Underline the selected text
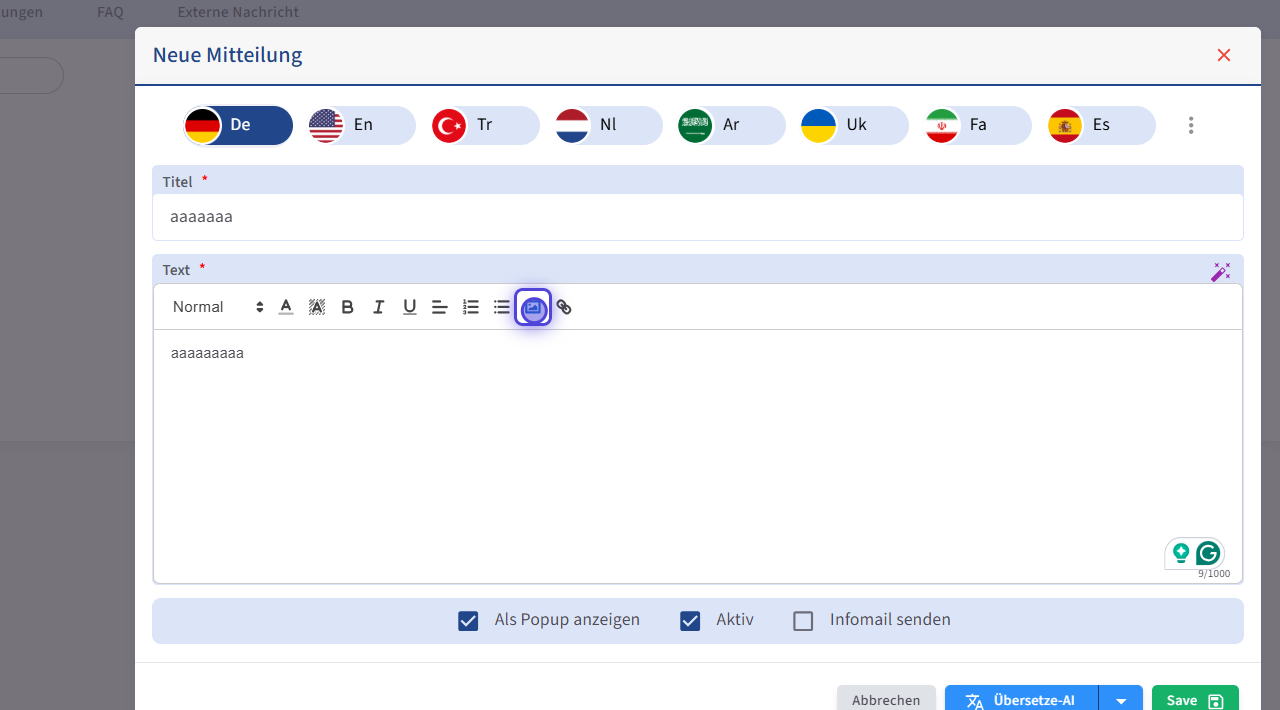The height and width of the screenshot is (710, 1280). pos(409,307)
